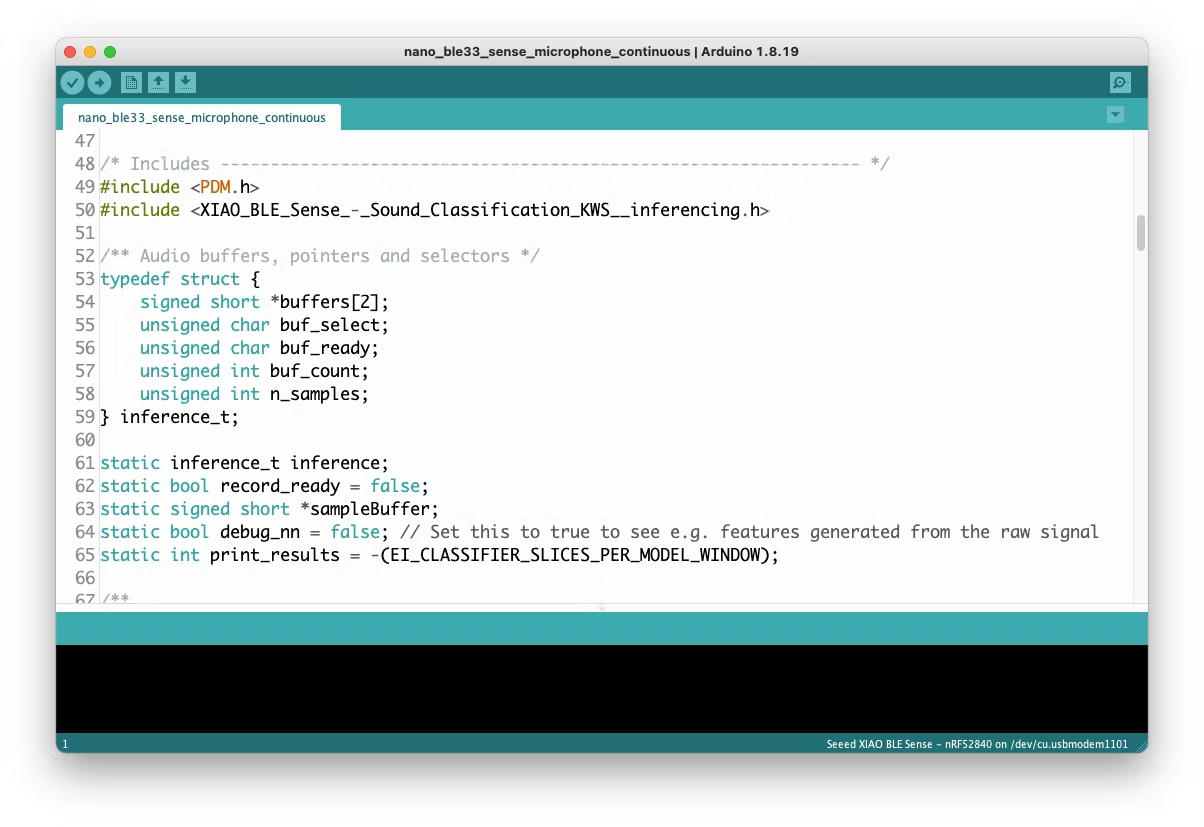Click on 'print_results' on line 65
1204x827 pixels.
275,555
